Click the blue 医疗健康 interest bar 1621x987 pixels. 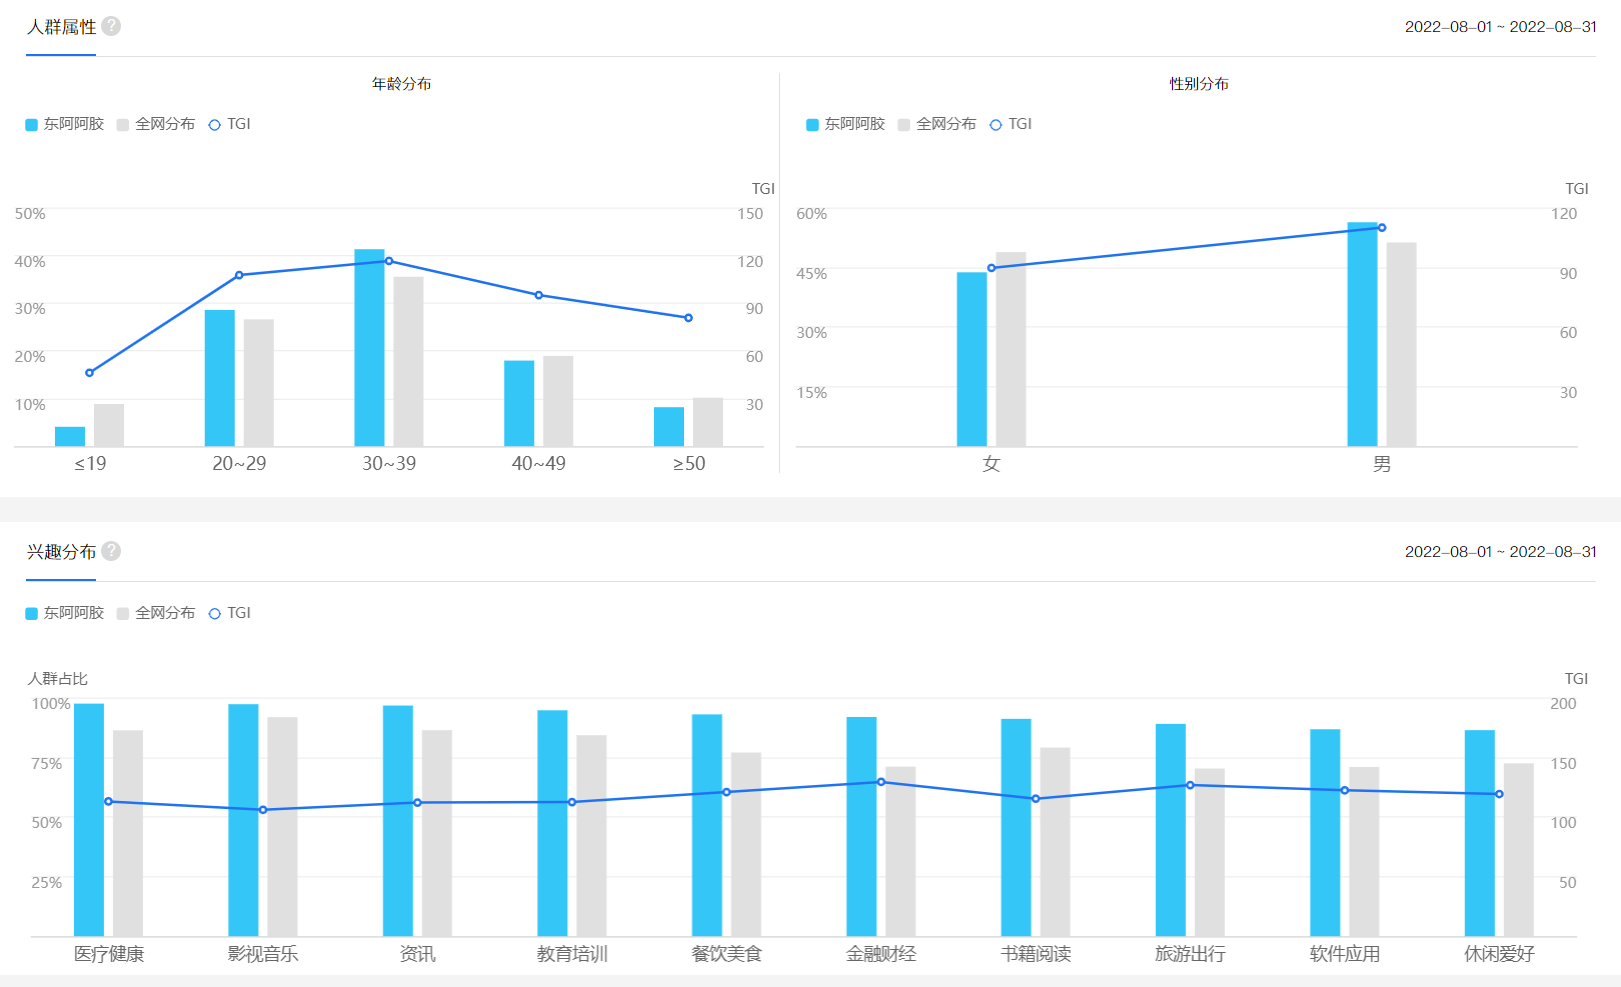pos(89,820)
